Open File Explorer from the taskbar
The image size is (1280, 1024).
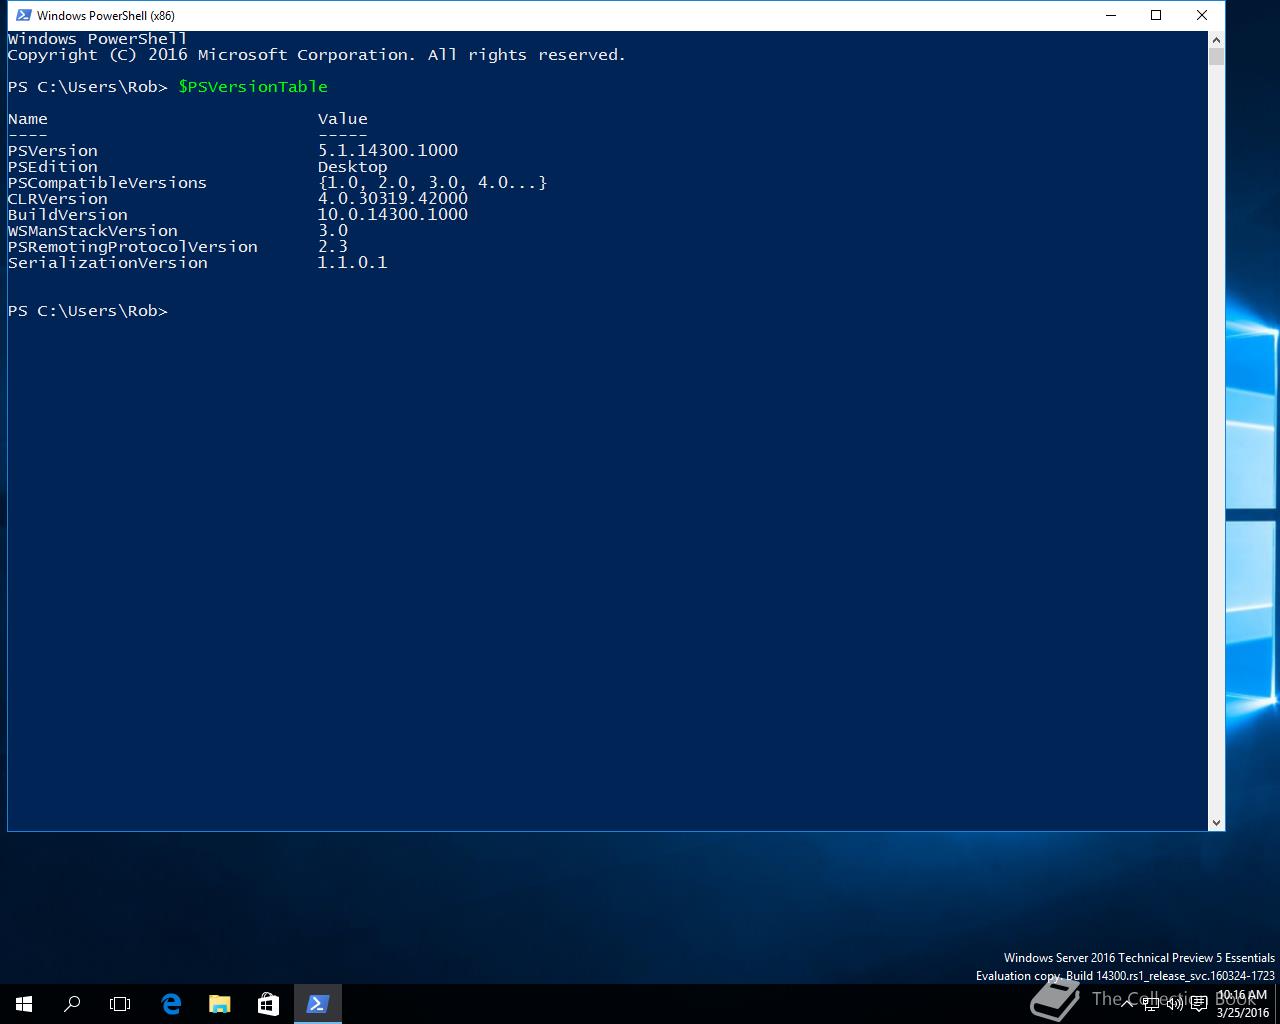220,1004
